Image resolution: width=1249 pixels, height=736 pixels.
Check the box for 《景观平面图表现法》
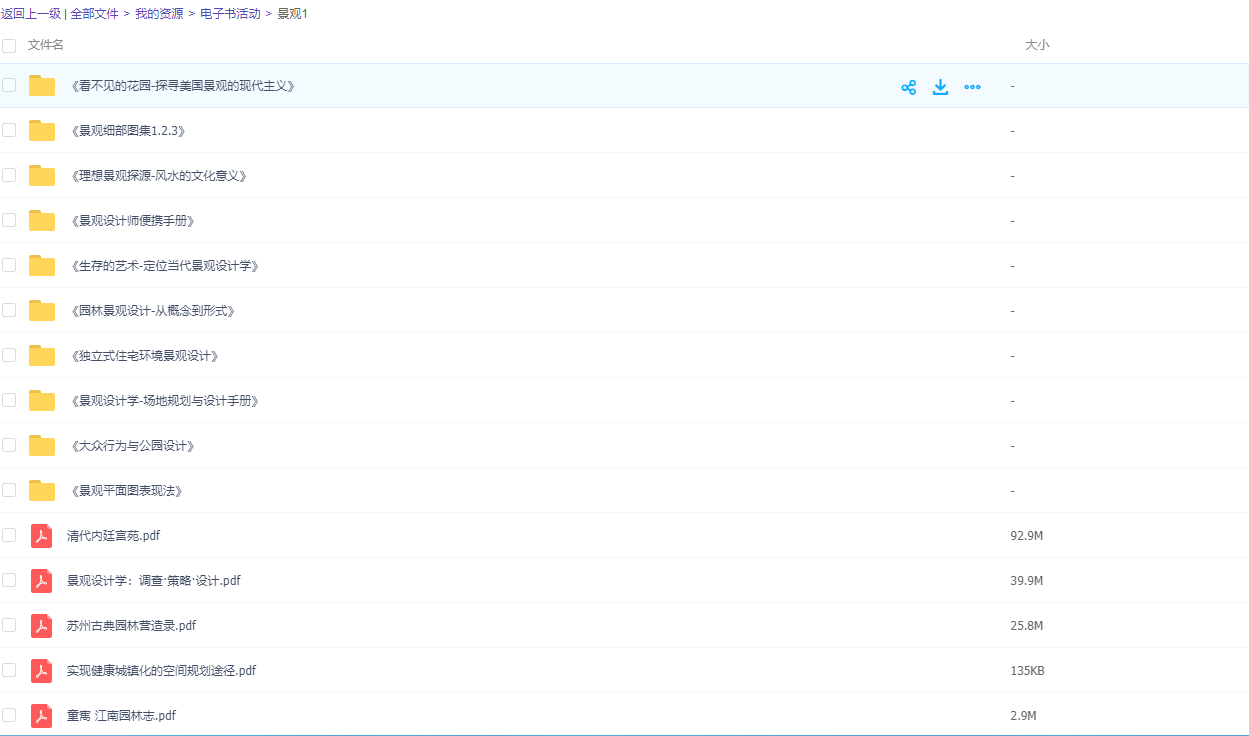click(x=9, y=490)
